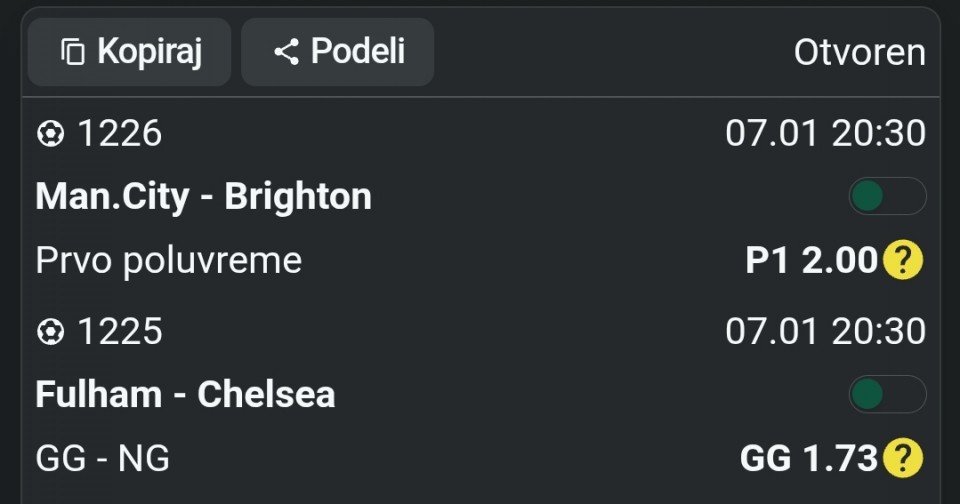
Task: Click the GG - NG market label
Action: pos(103,459)
